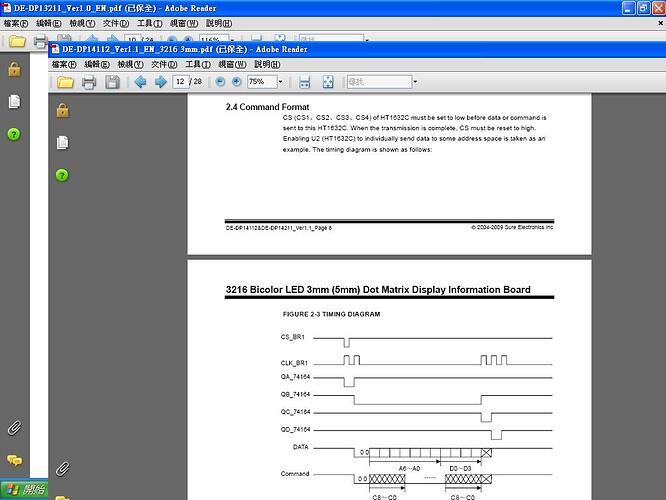Open Pages panel in front window sidebar
666x500 pixels.
point(62,143)
